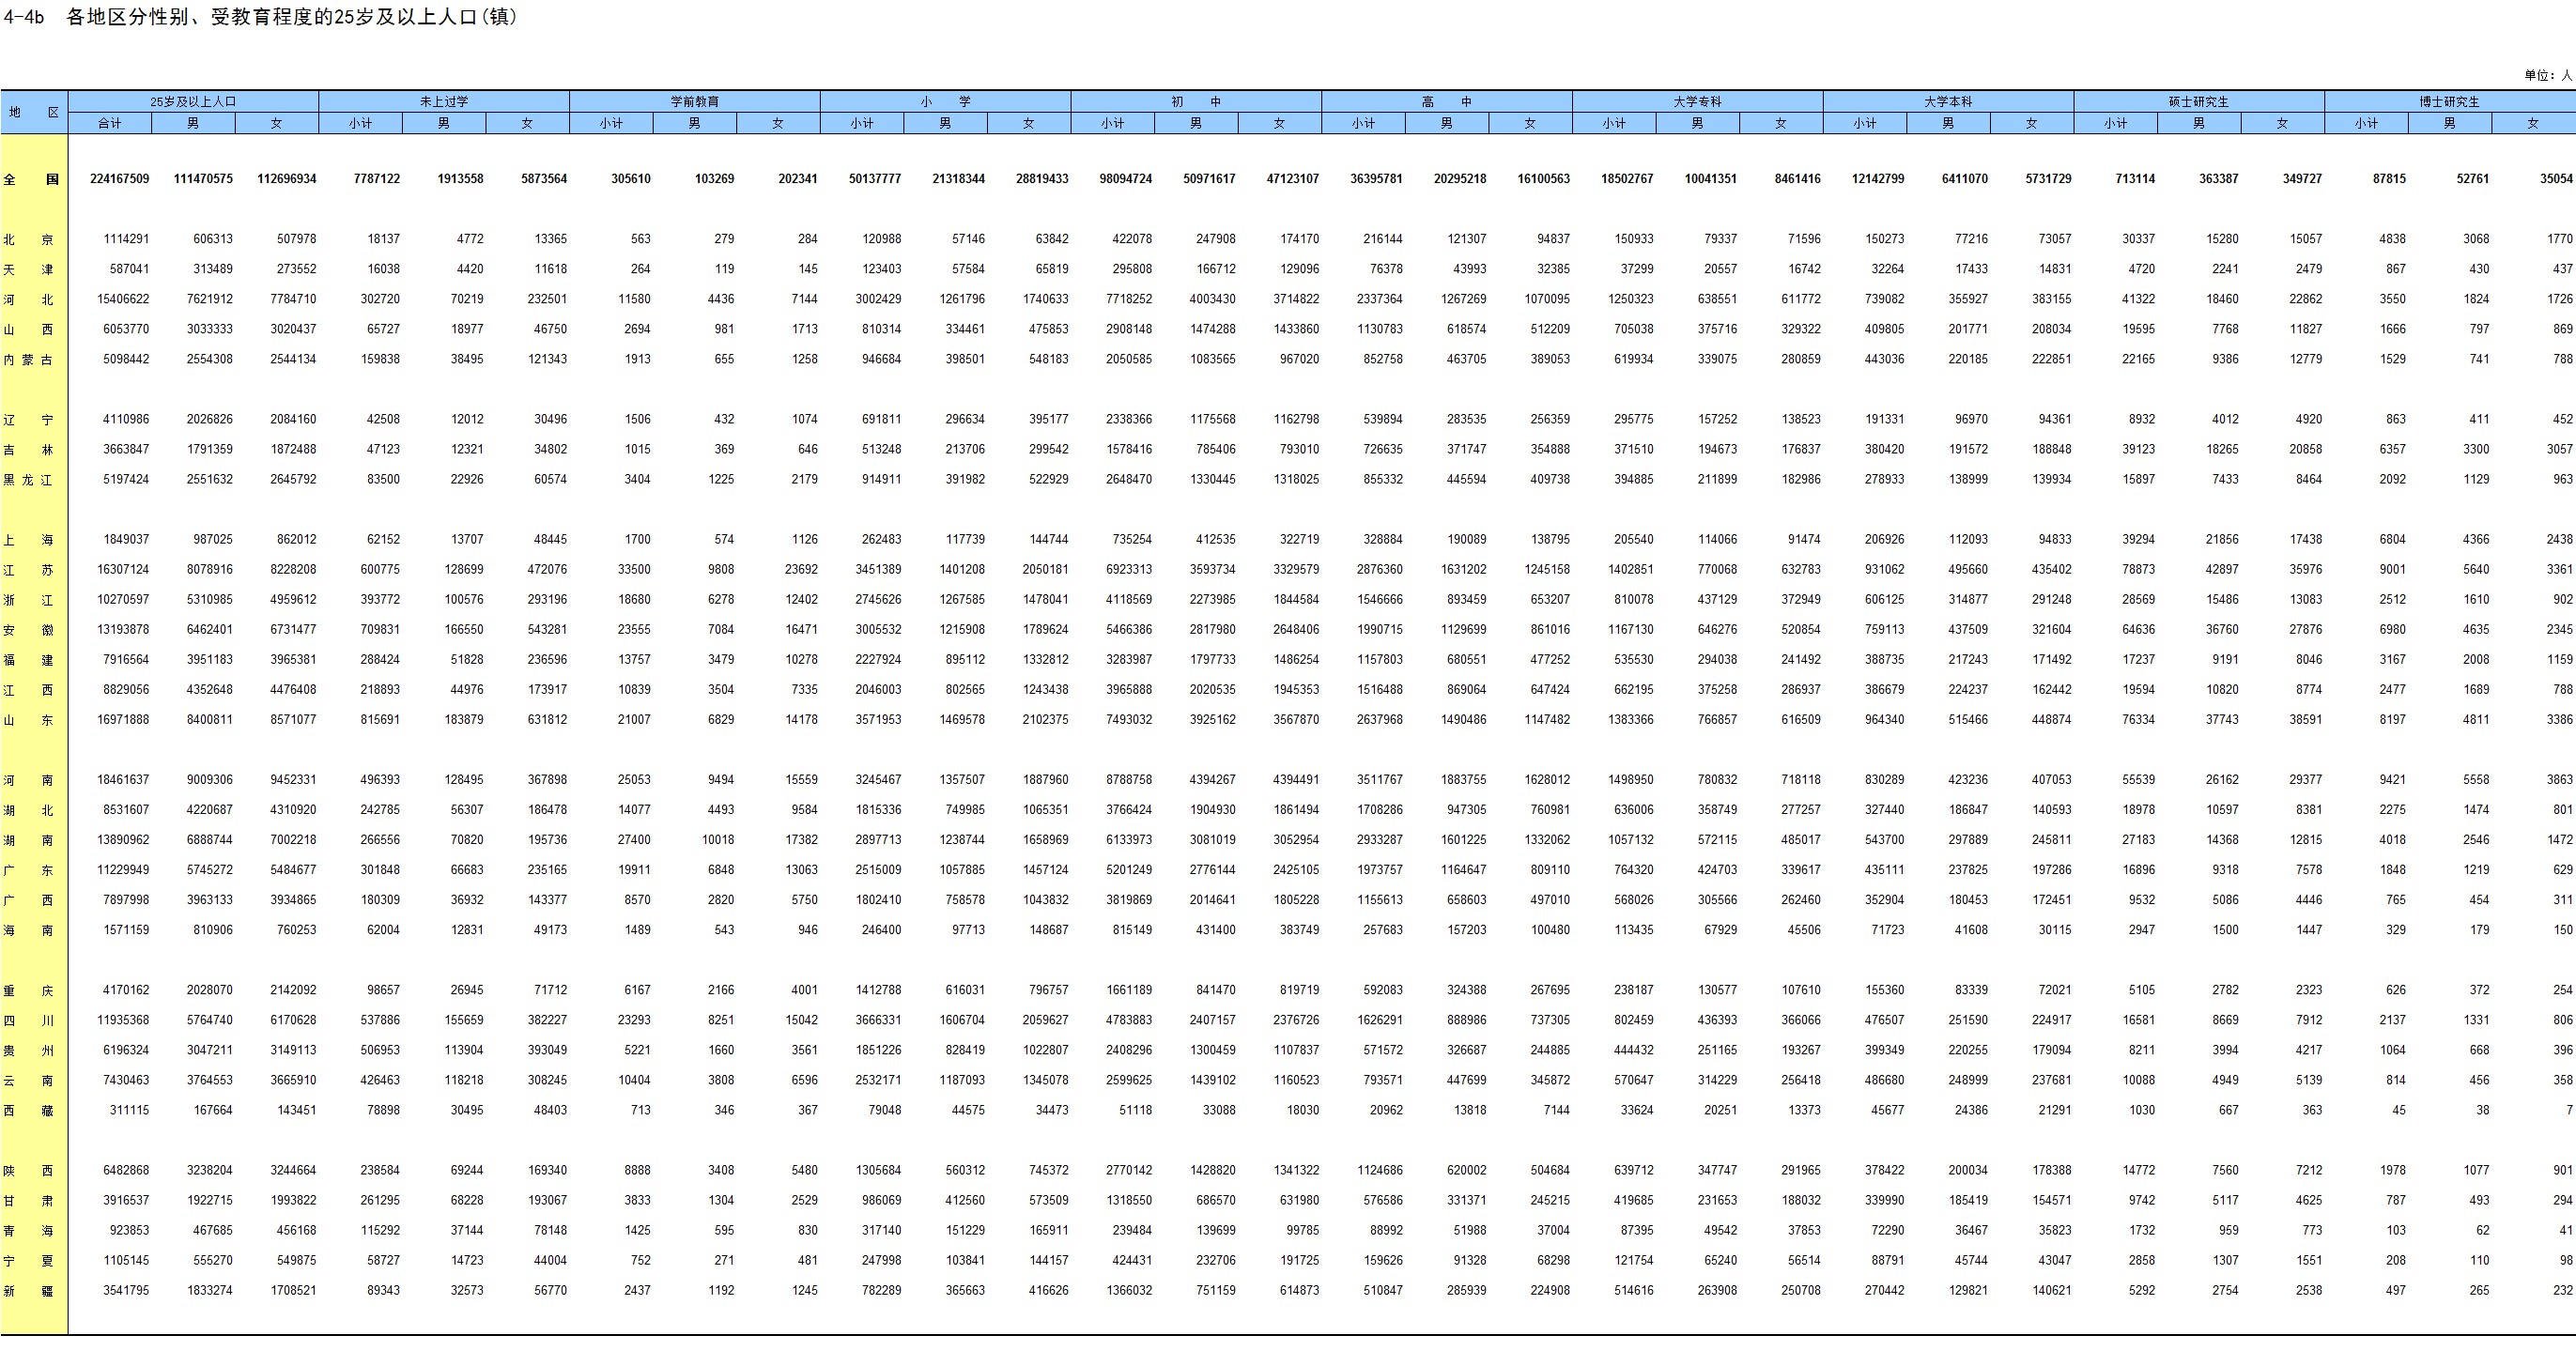Image resolution: width=2576 pixels, height=1366 pixels.
Task: Select the 黑龙江 row label cell
Action: pos(28,480)
